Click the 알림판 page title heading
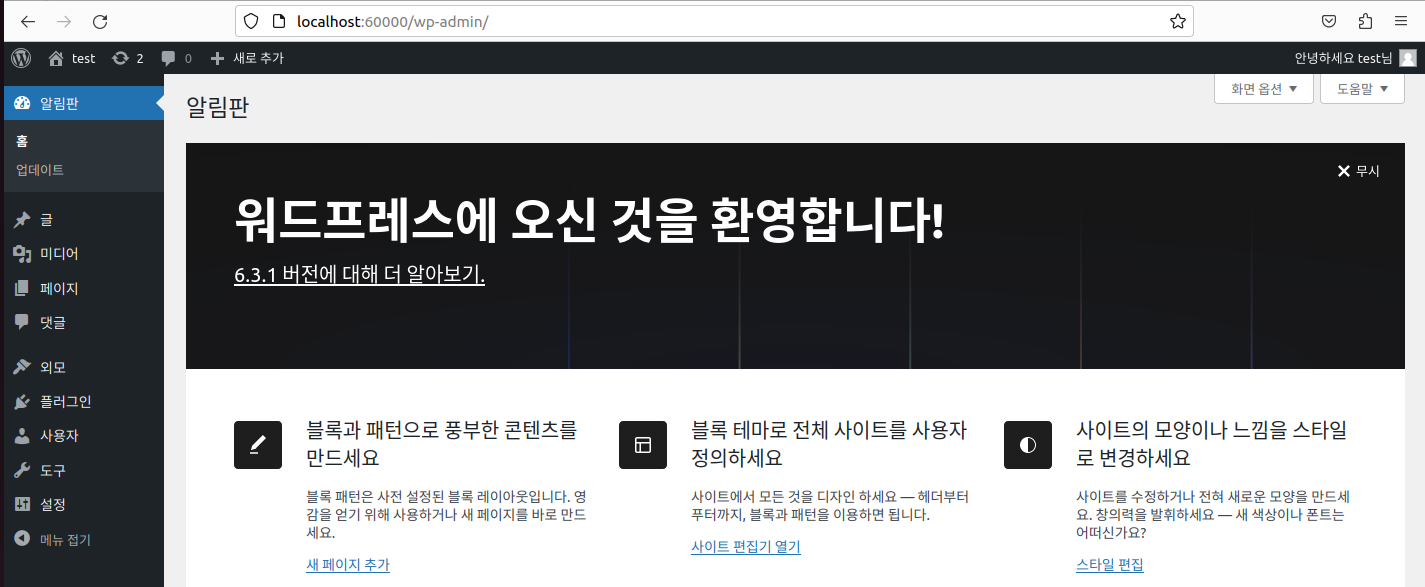The width and height of the screenshot is (1425, 587). 217,108
